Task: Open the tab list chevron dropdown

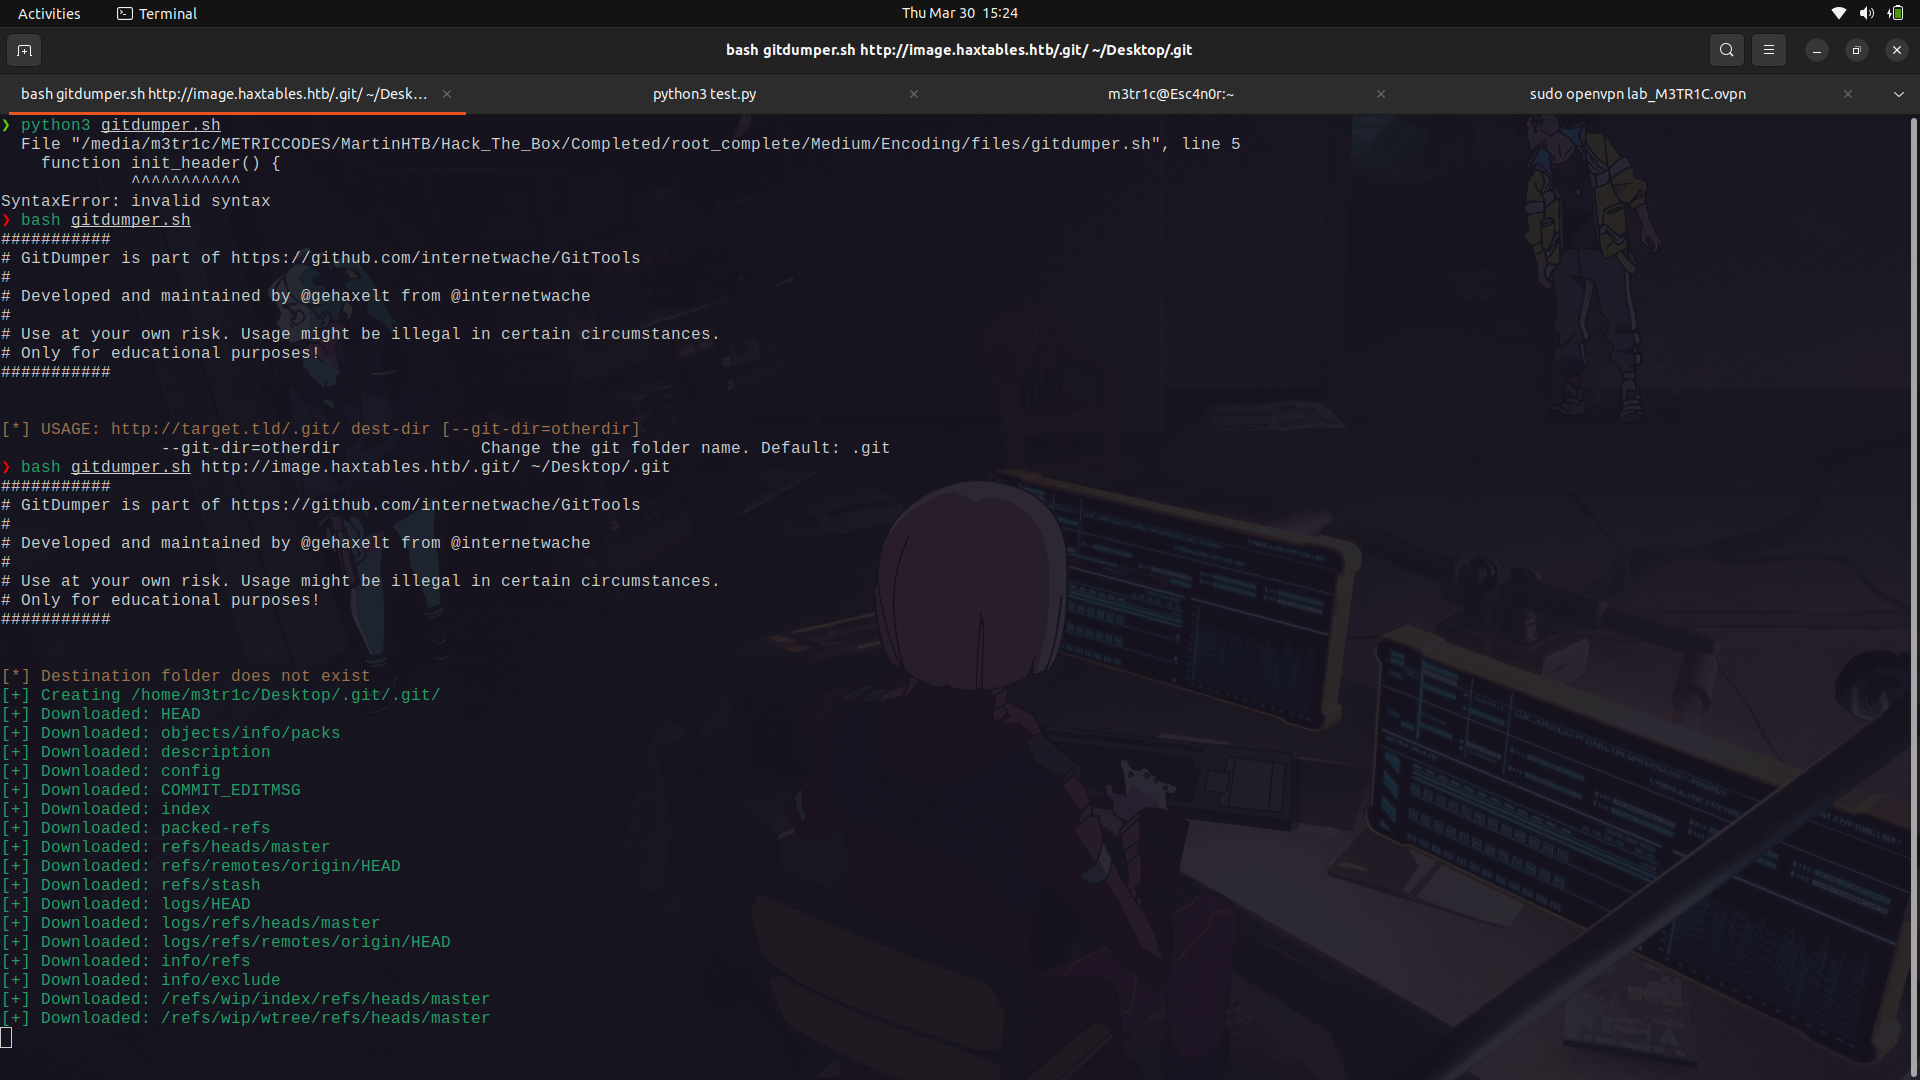Action: click(1898, 93)
